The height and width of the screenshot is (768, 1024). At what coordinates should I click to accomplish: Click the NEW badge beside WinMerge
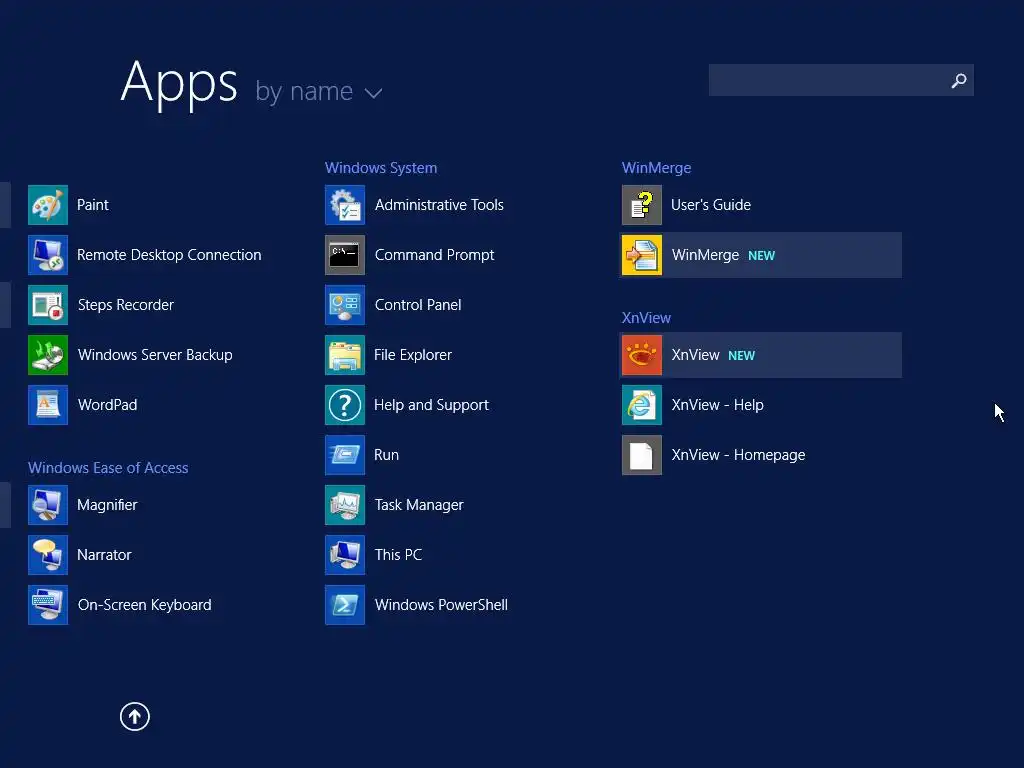tap(761, 256)
